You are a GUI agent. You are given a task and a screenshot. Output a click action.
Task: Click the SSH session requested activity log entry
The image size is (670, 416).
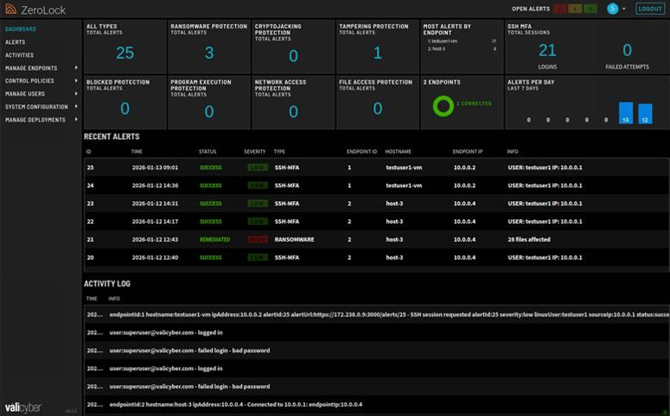coord(376,314)
